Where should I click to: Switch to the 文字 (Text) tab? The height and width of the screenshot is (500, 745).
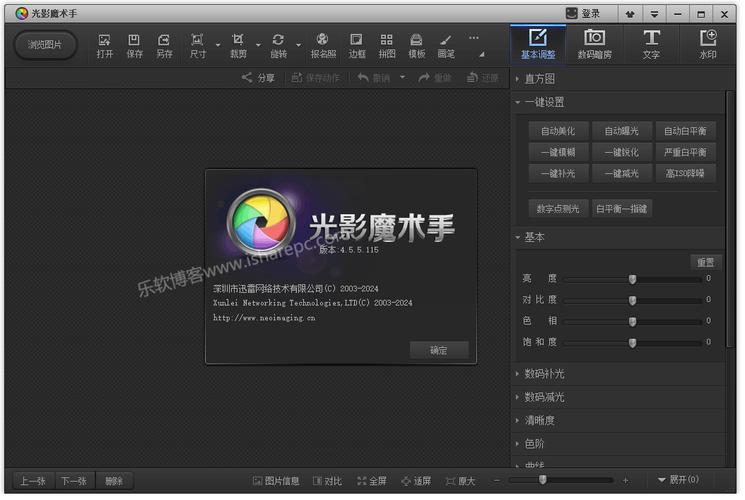click(651, 44)
